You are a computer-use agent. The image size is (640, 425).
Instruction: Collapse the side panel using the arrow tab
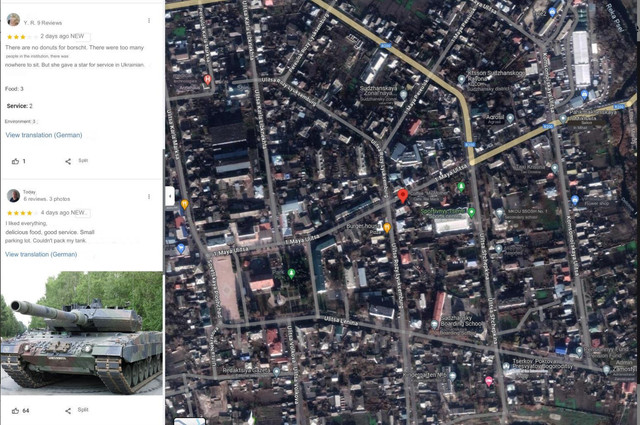(x=170, y=196)
